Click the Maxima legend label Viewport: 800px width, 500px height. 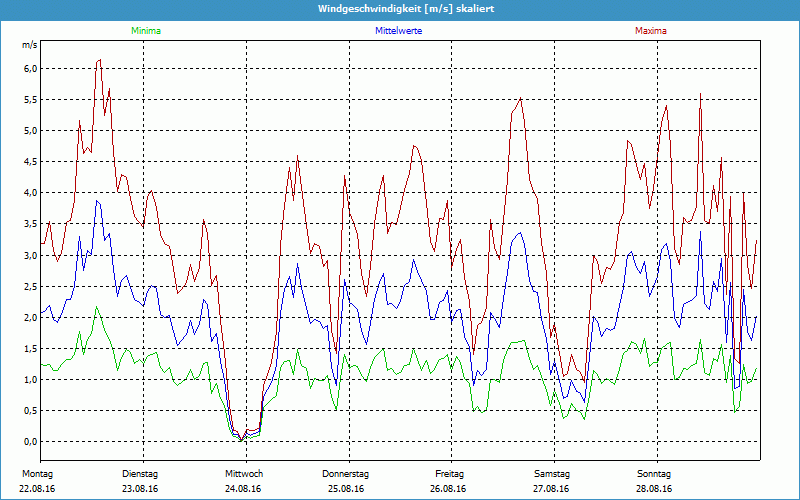click(x=651, y=31)
